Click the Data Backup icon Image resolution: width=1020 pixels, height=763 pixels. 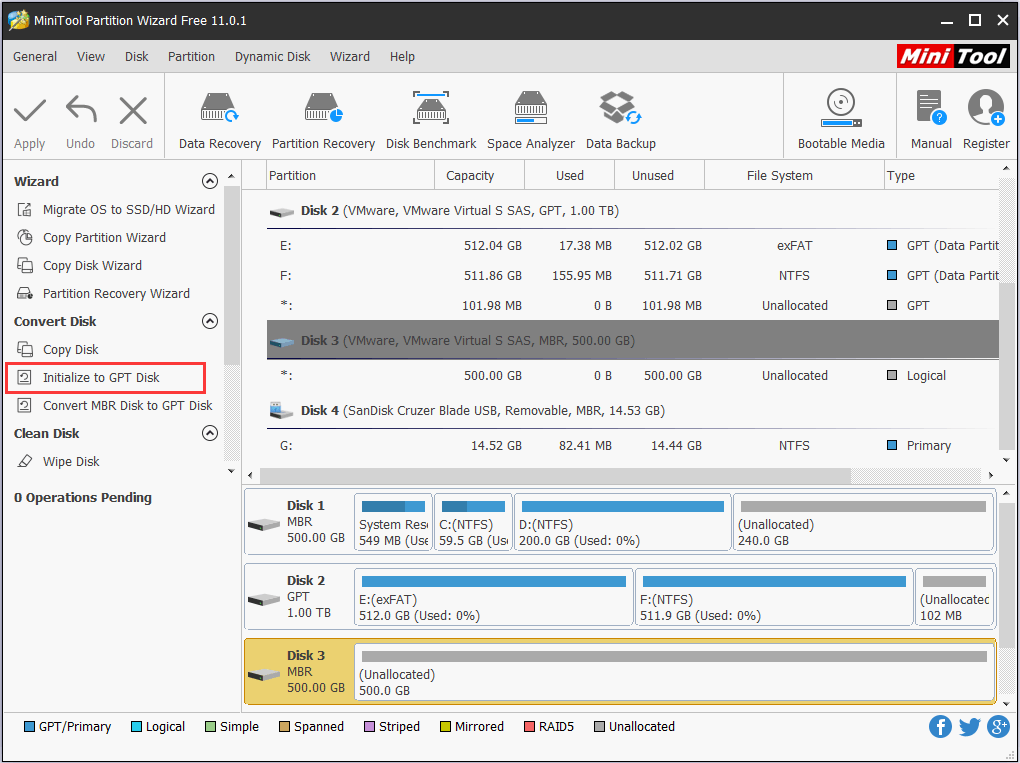(620, 120)
